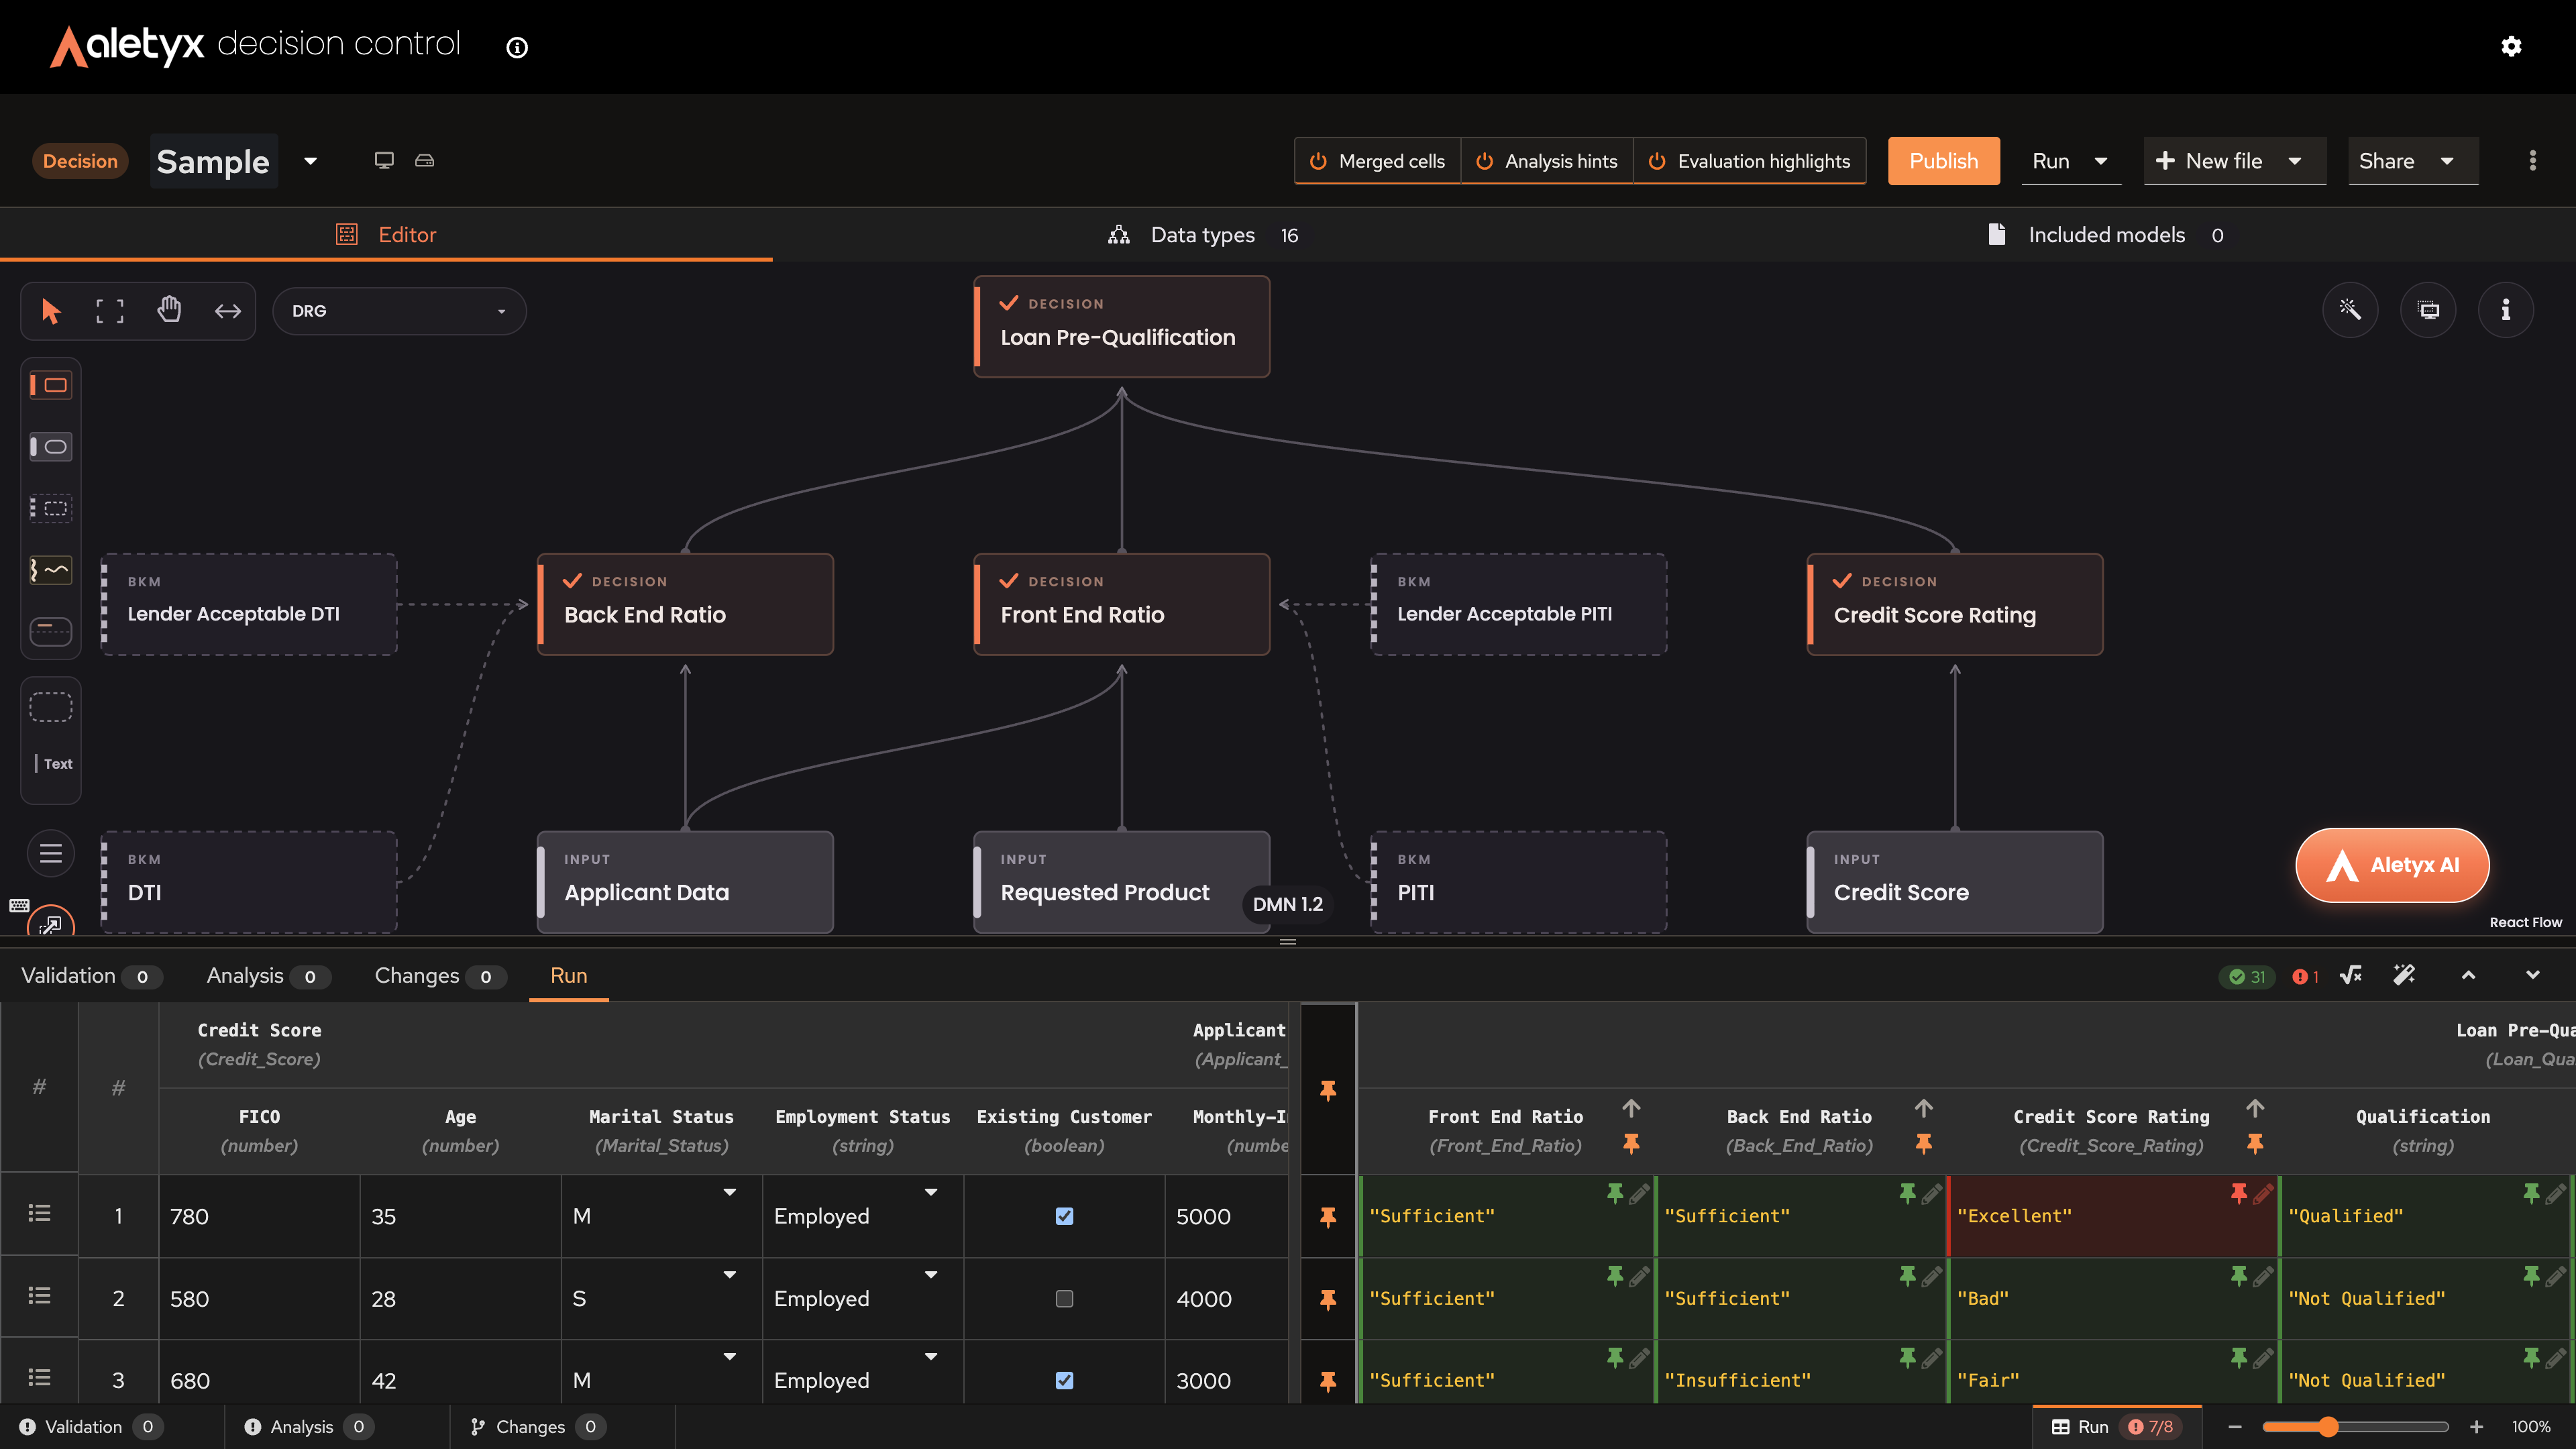The width and height of the screenshot is (2576, 1449).
Task: Add a Decision node from palette
Action: tap(50, 385)
